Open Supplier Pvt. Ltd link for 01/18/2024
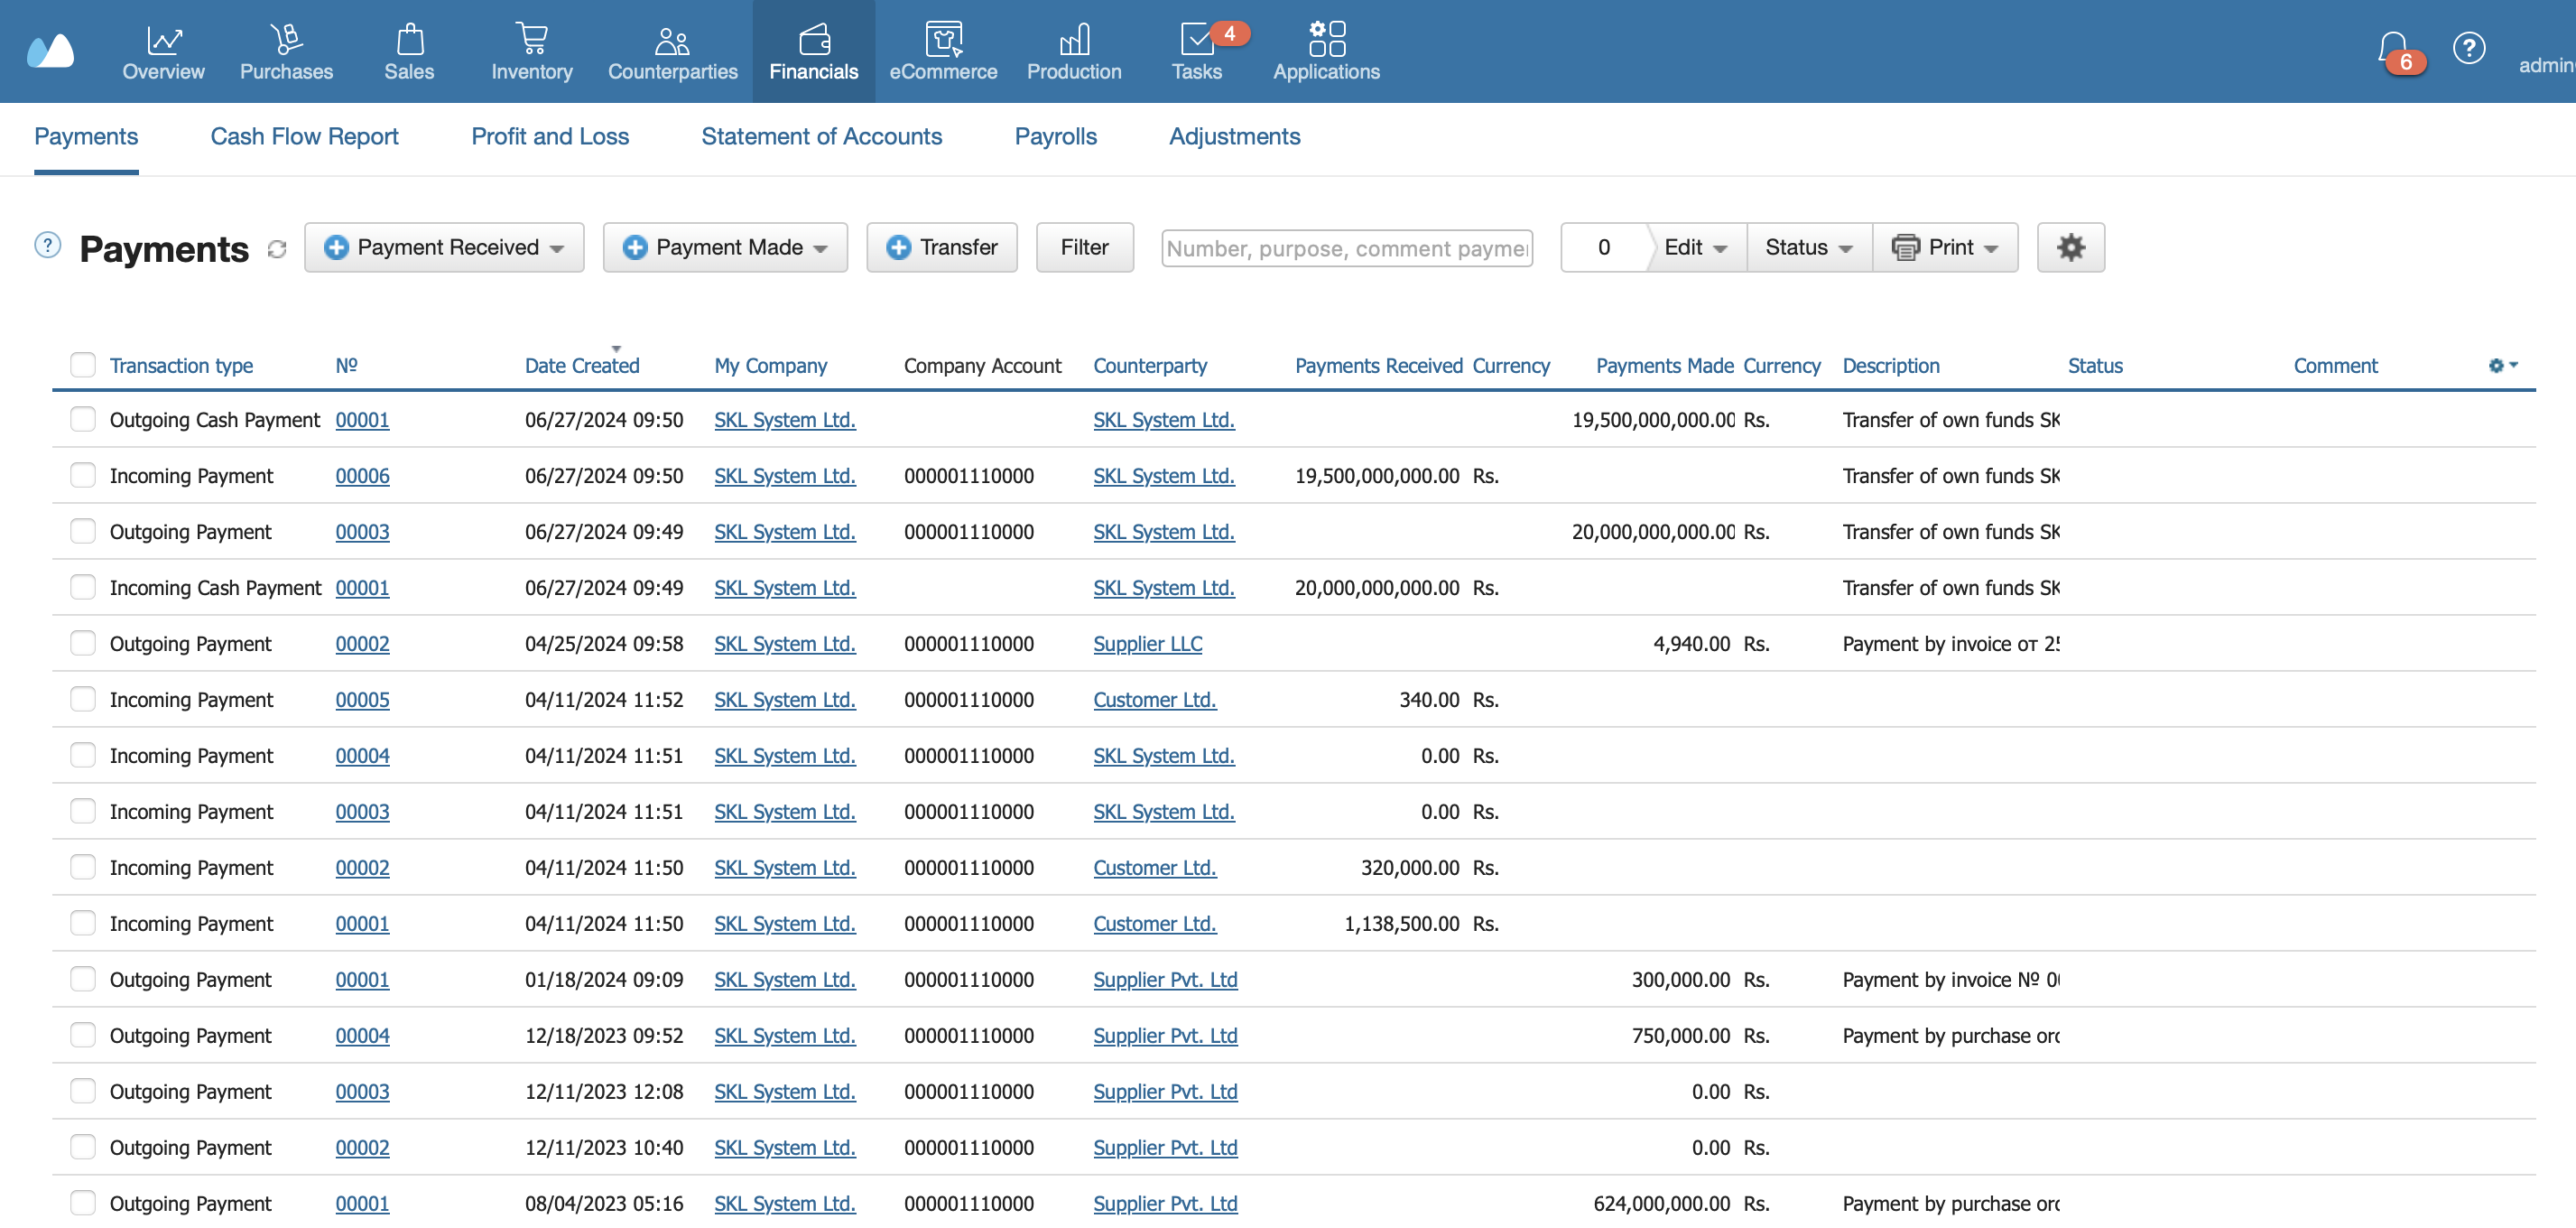Image resolution: width=2576 pixels, height=1228 pixels. tap(1165, 979)
